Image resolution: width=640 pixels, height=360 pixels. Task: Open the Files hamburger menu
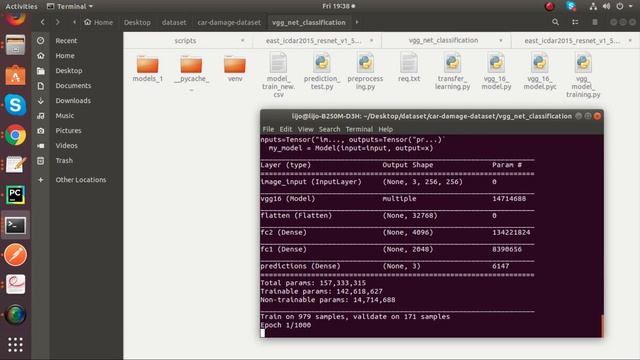595,22
